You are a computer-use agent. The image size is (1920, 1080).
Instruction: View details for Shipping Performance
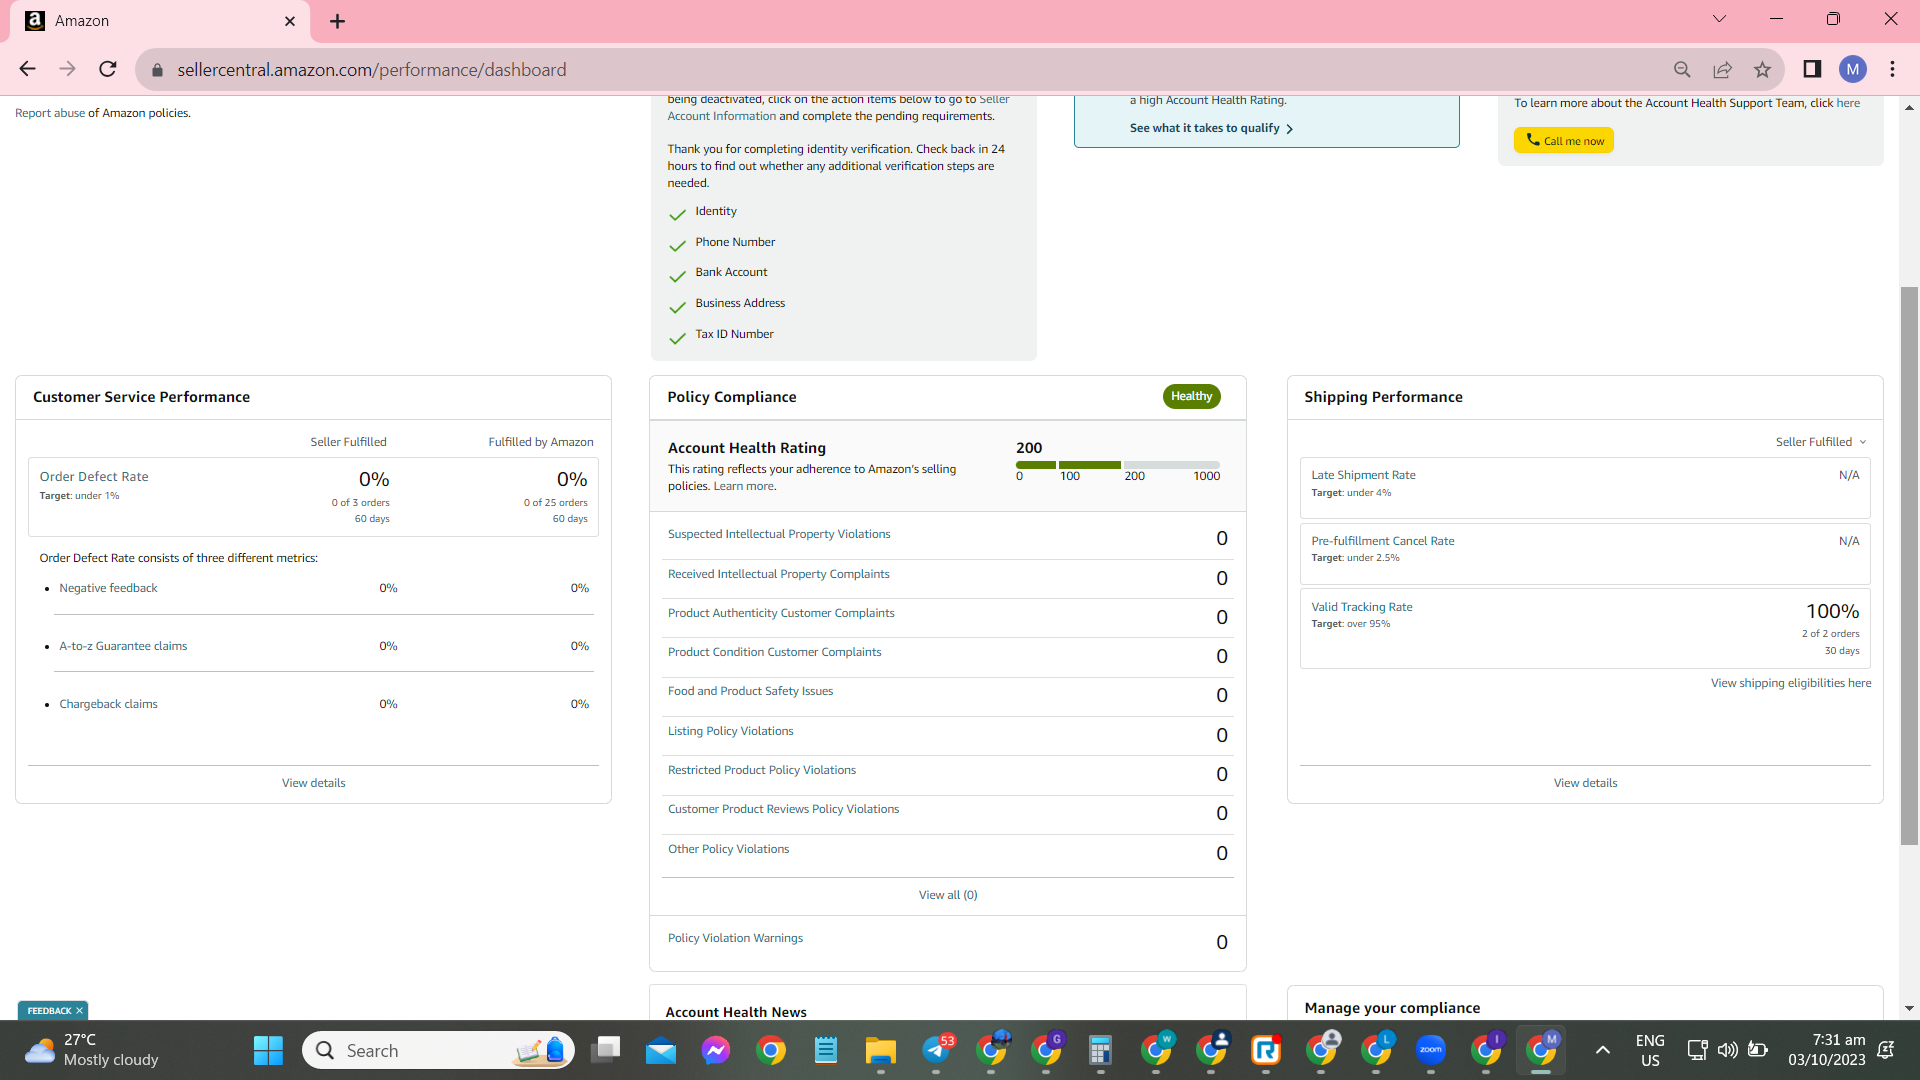(x=1585, y=783)
